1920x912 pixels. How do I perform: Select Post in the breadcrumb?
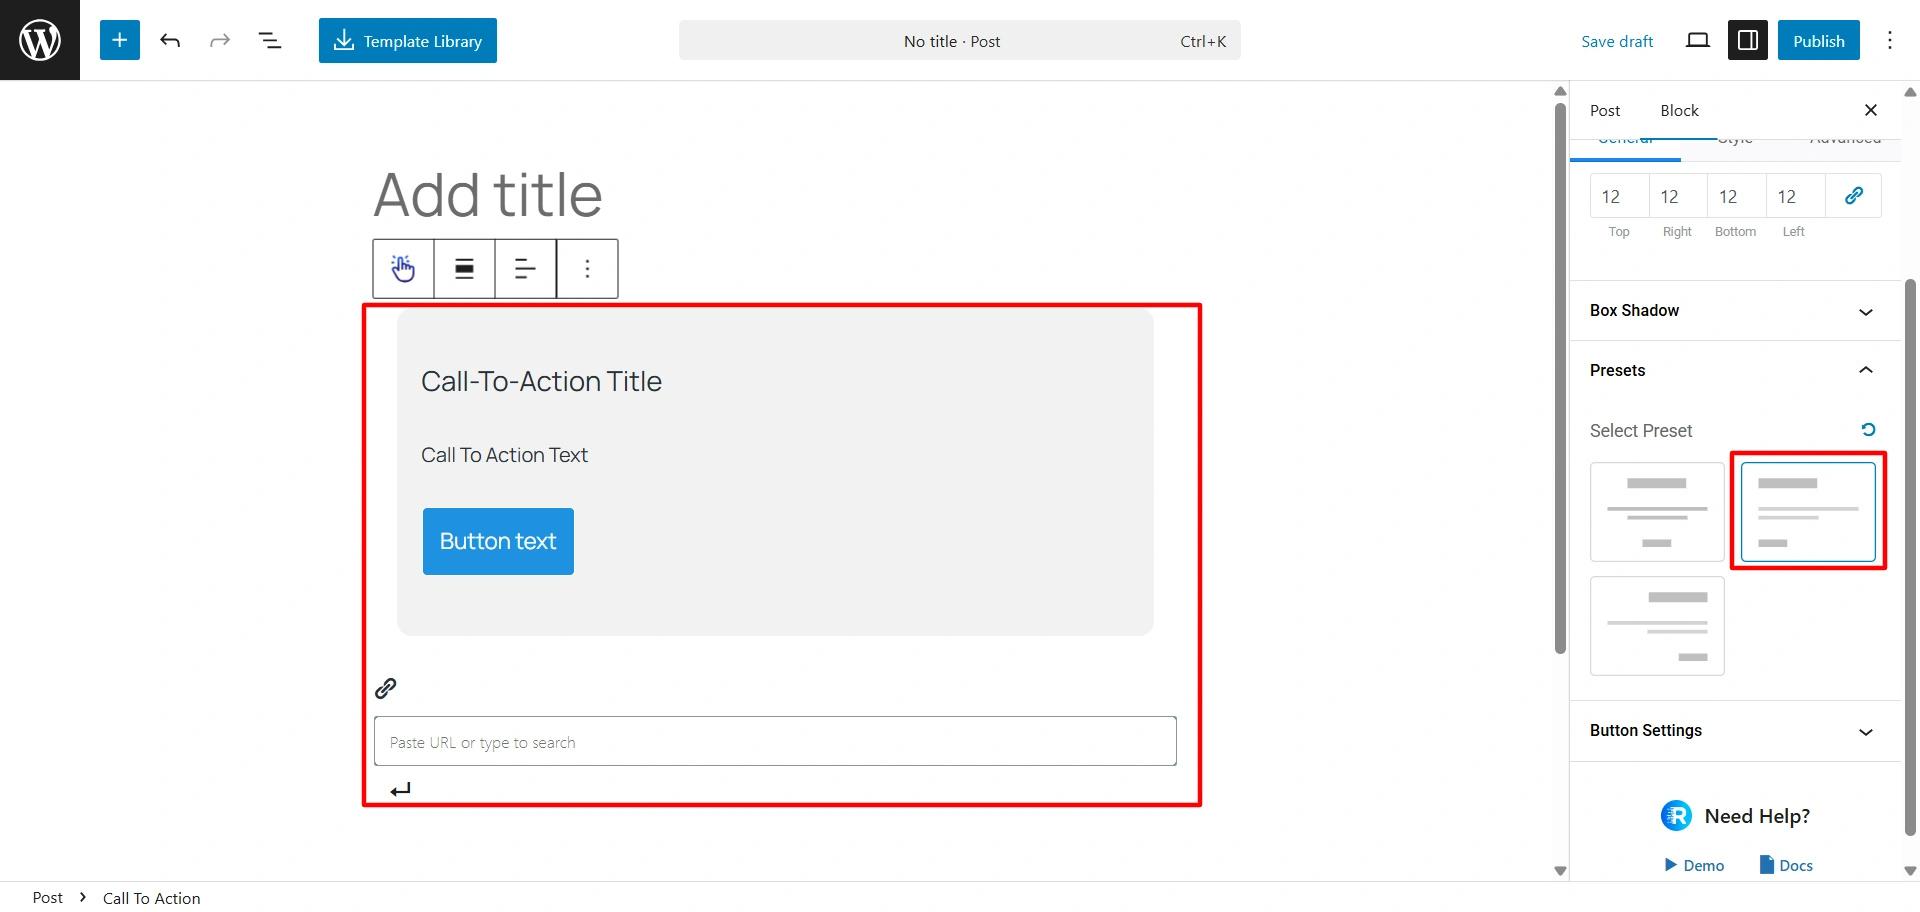(47, 898)
